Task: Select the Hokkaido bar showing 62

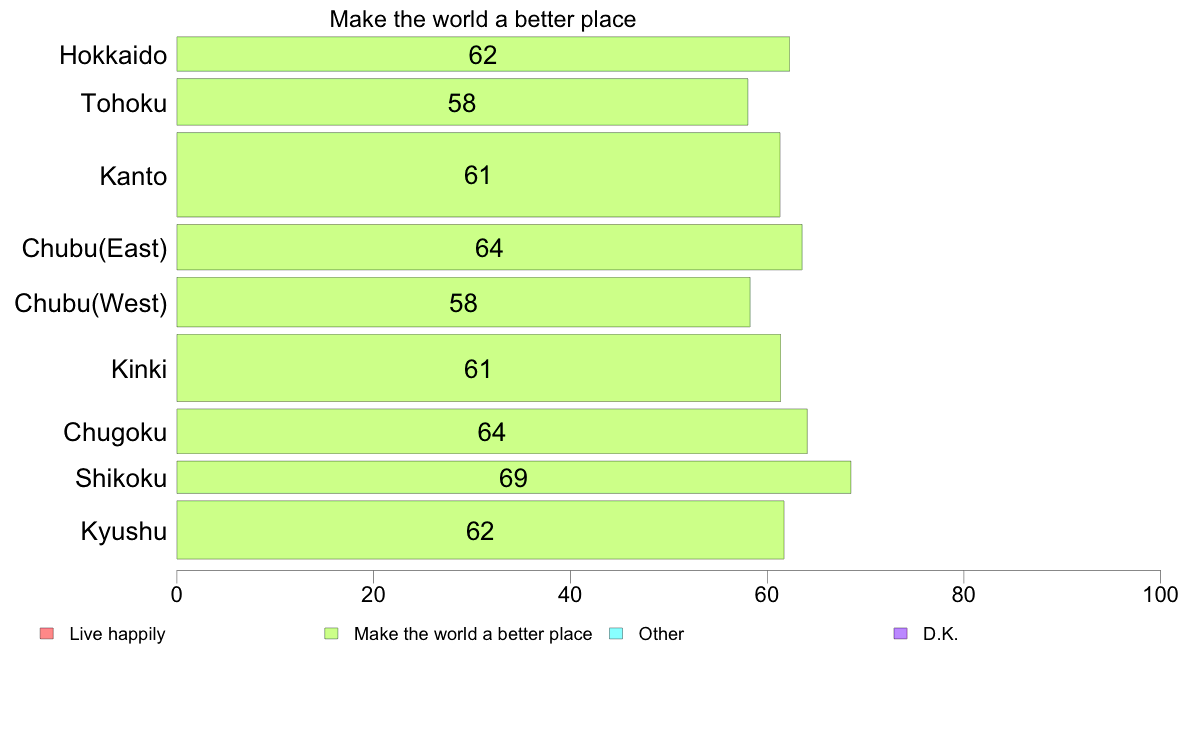Action: (483, 55)
